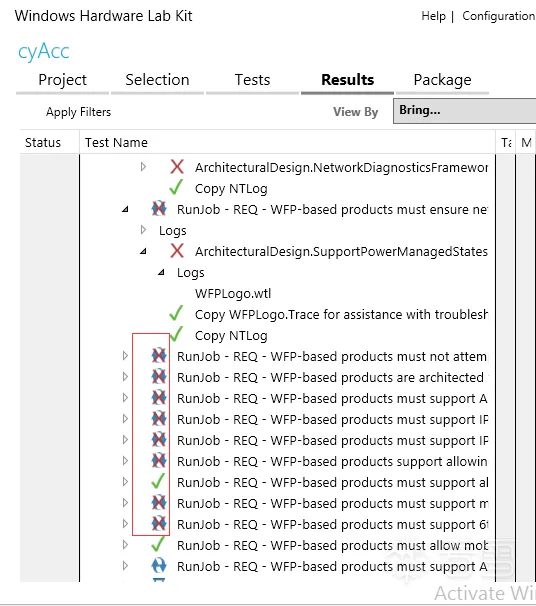This screenshot has height=606, width=536.
Task: Click the Apply Filters button
Action: (78, 112)
